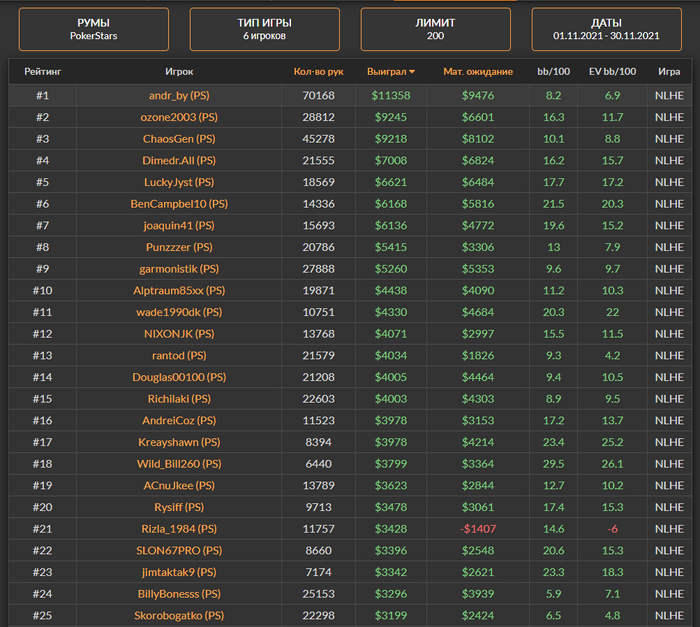Click the EV bb/100 column header
The image size is (700, 627).
click(613, 72)
